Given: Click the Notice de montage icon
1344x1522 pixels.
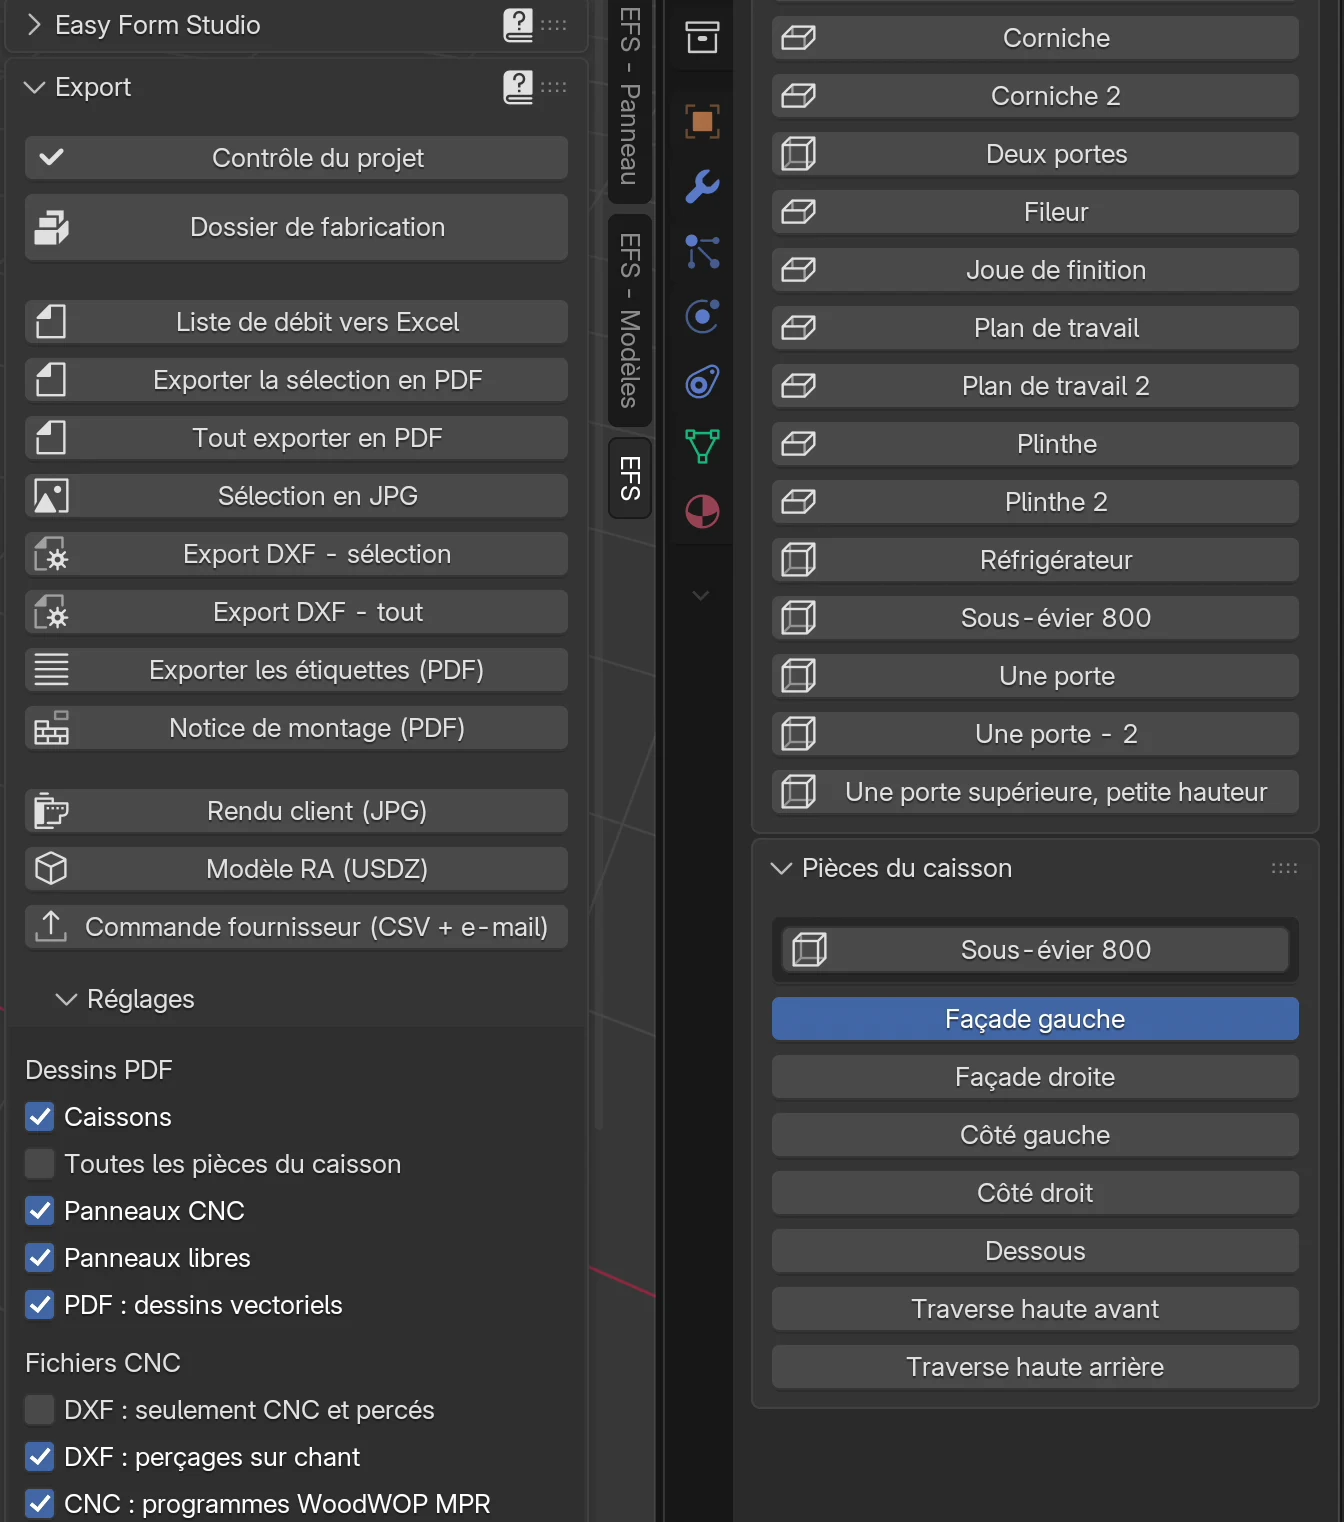Looking at the screenshot, I should coord(51,728).
